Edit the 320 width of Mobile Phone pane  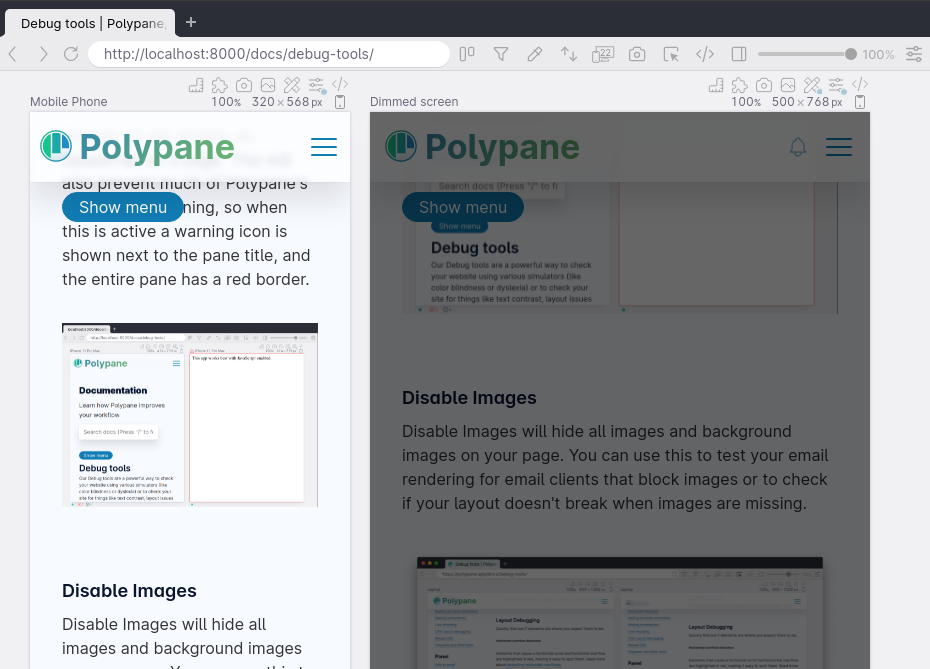coord(263,102)
